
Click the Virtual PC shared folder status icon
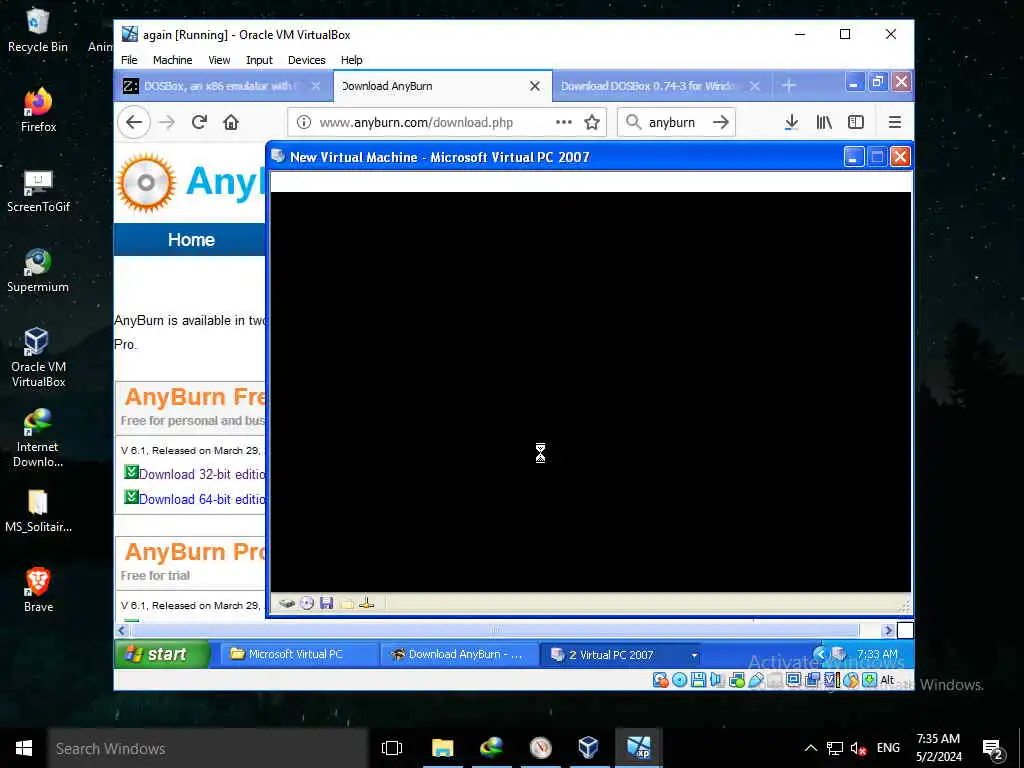(x=347, y=603)
